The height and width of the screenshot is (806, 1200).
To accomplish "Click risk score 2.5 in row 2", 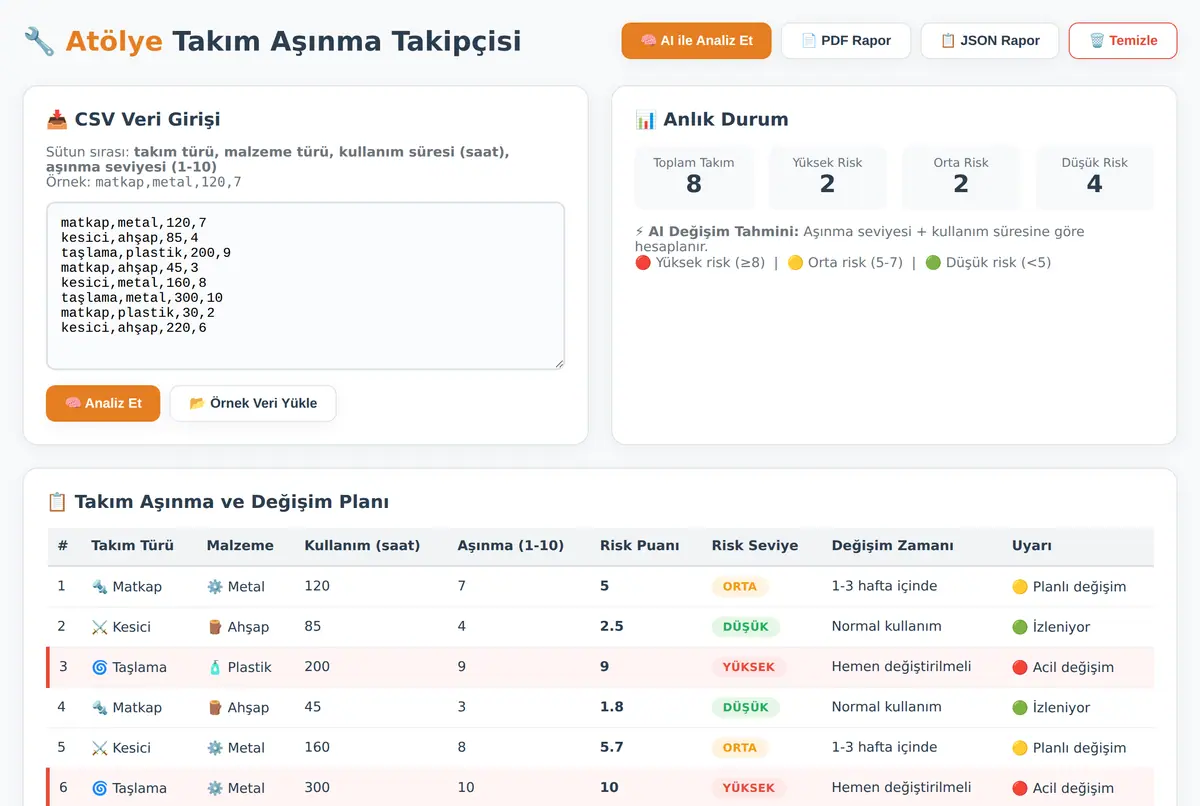I will coord(612,626).
